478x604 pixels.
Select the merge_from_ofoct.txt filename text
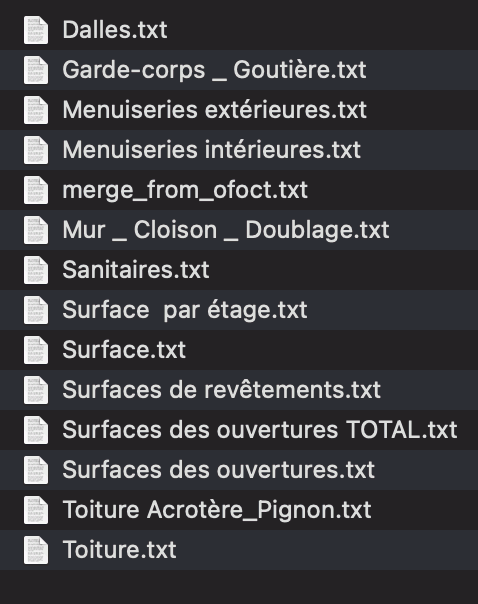(x=185, y=190)
